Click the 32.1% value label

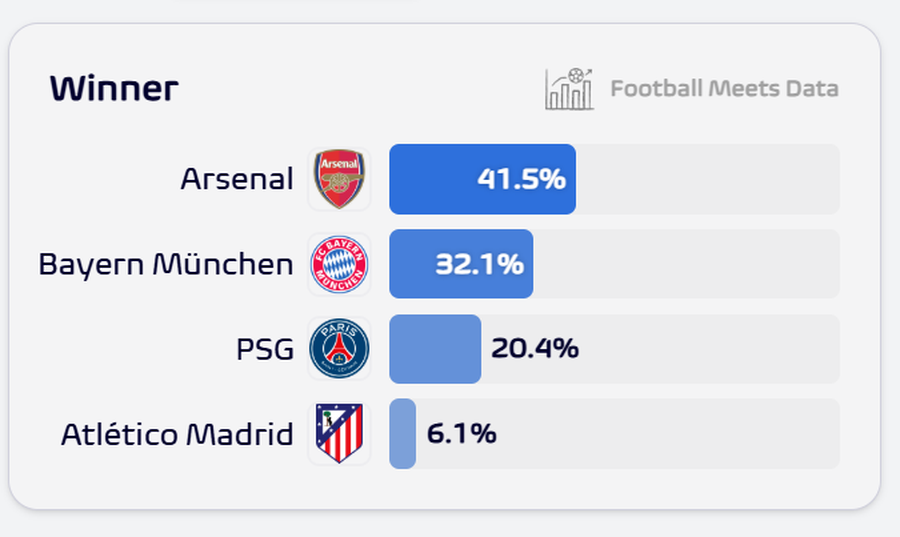coord(479,264)
